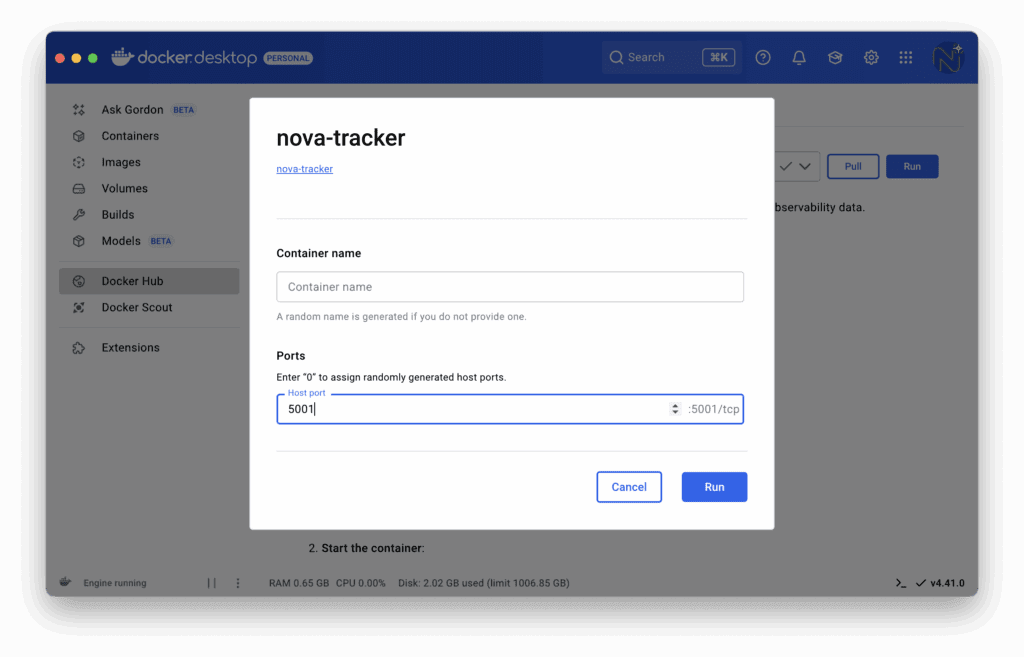Click inside the Host port field

[x=510, y=409]
